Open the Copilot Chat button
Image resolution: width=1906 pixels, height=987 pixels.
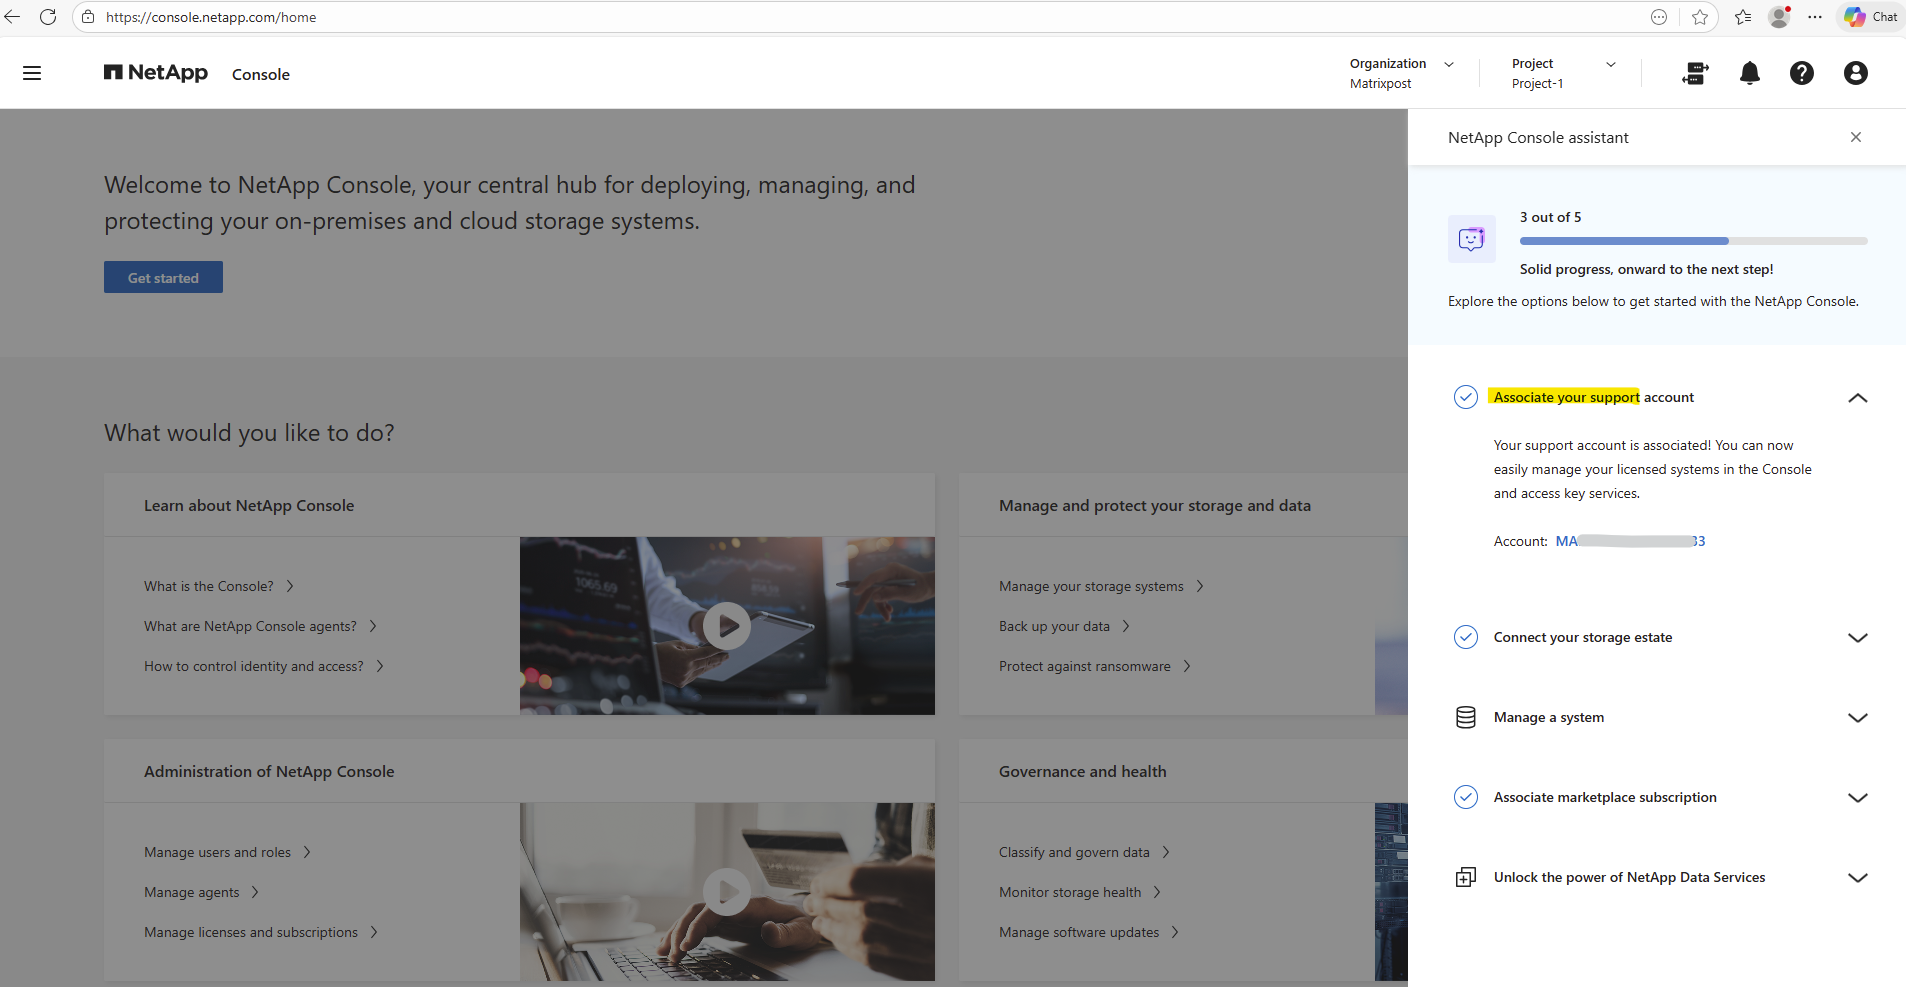pyautogui.click(x=1871, y=17)
